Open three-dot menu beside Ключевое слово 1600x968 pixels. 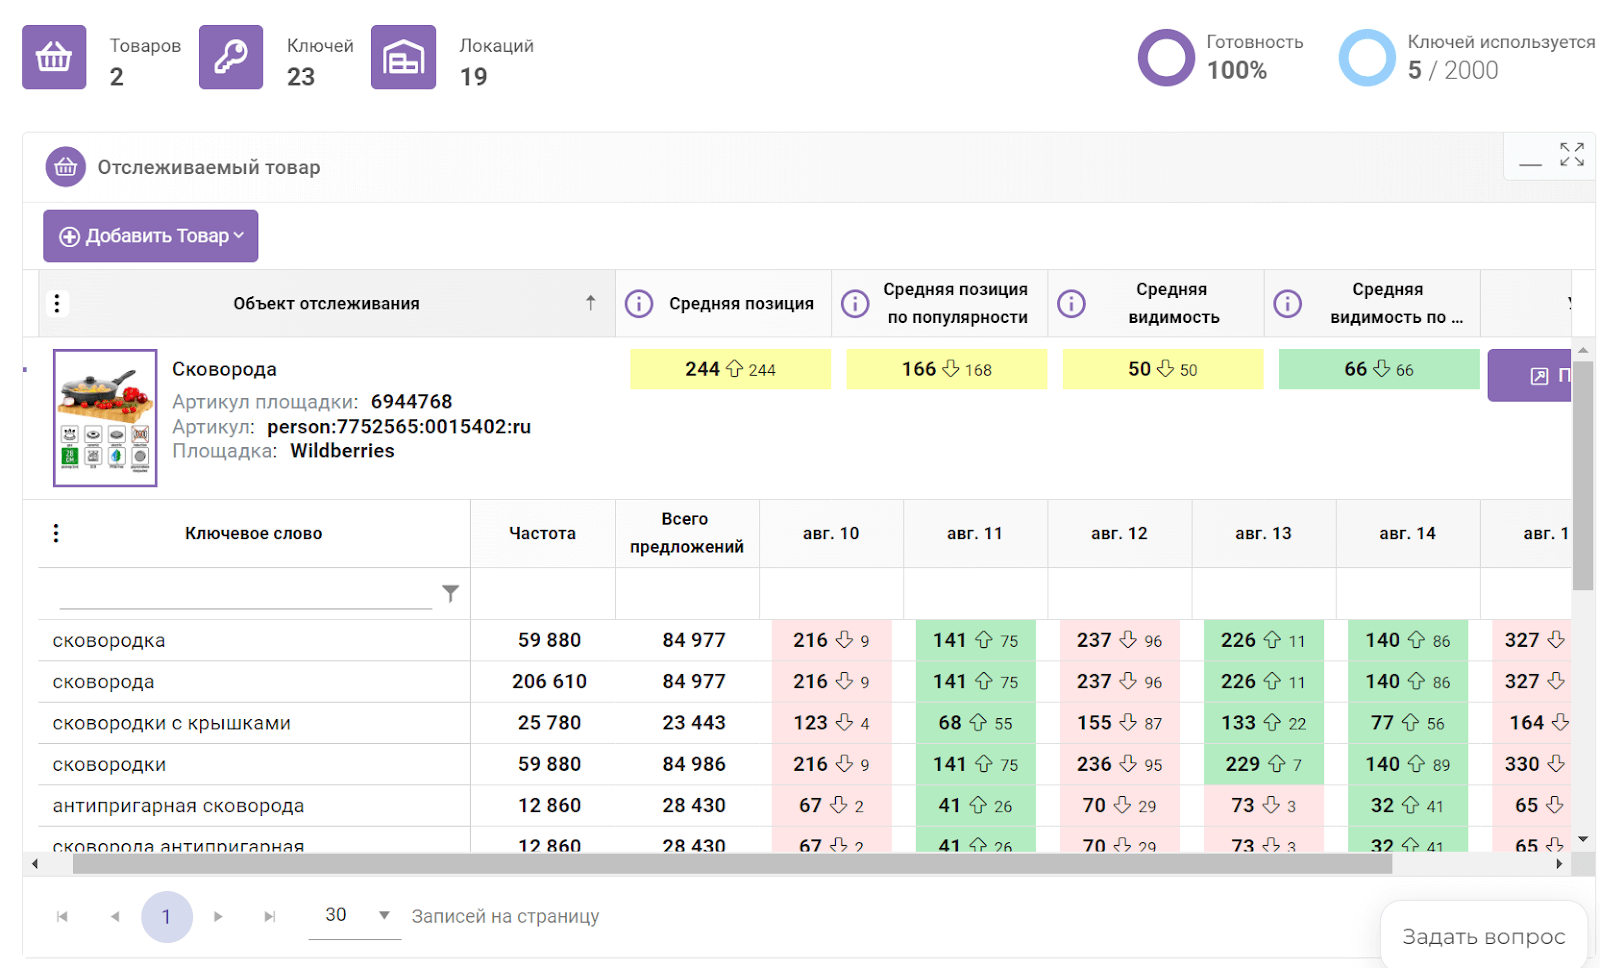56,533
